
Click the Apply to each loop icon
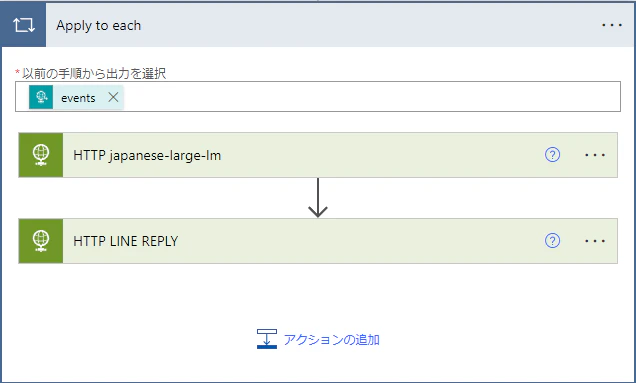pyautogui.click(x=24, y=25)
